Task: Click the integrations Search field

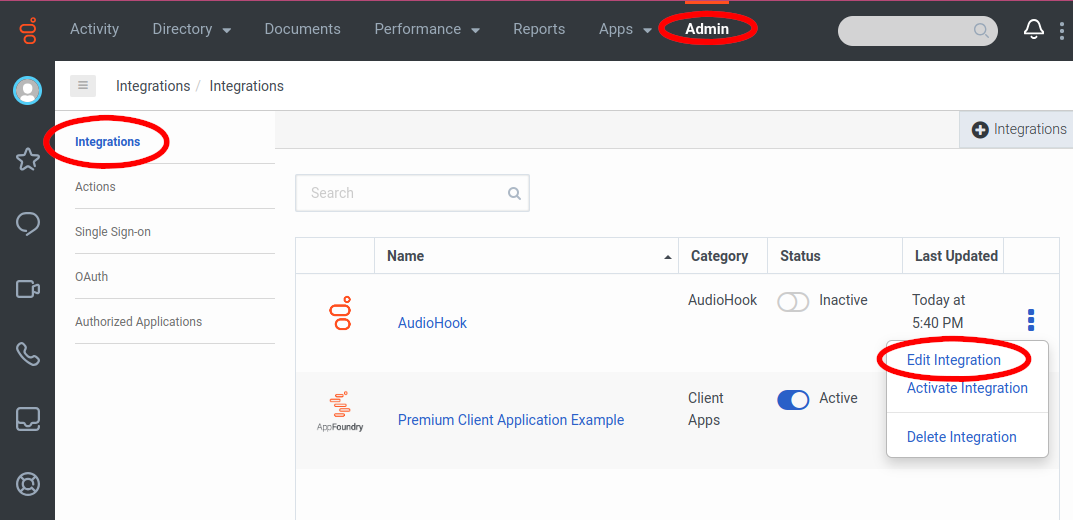Action: [405, 193]
